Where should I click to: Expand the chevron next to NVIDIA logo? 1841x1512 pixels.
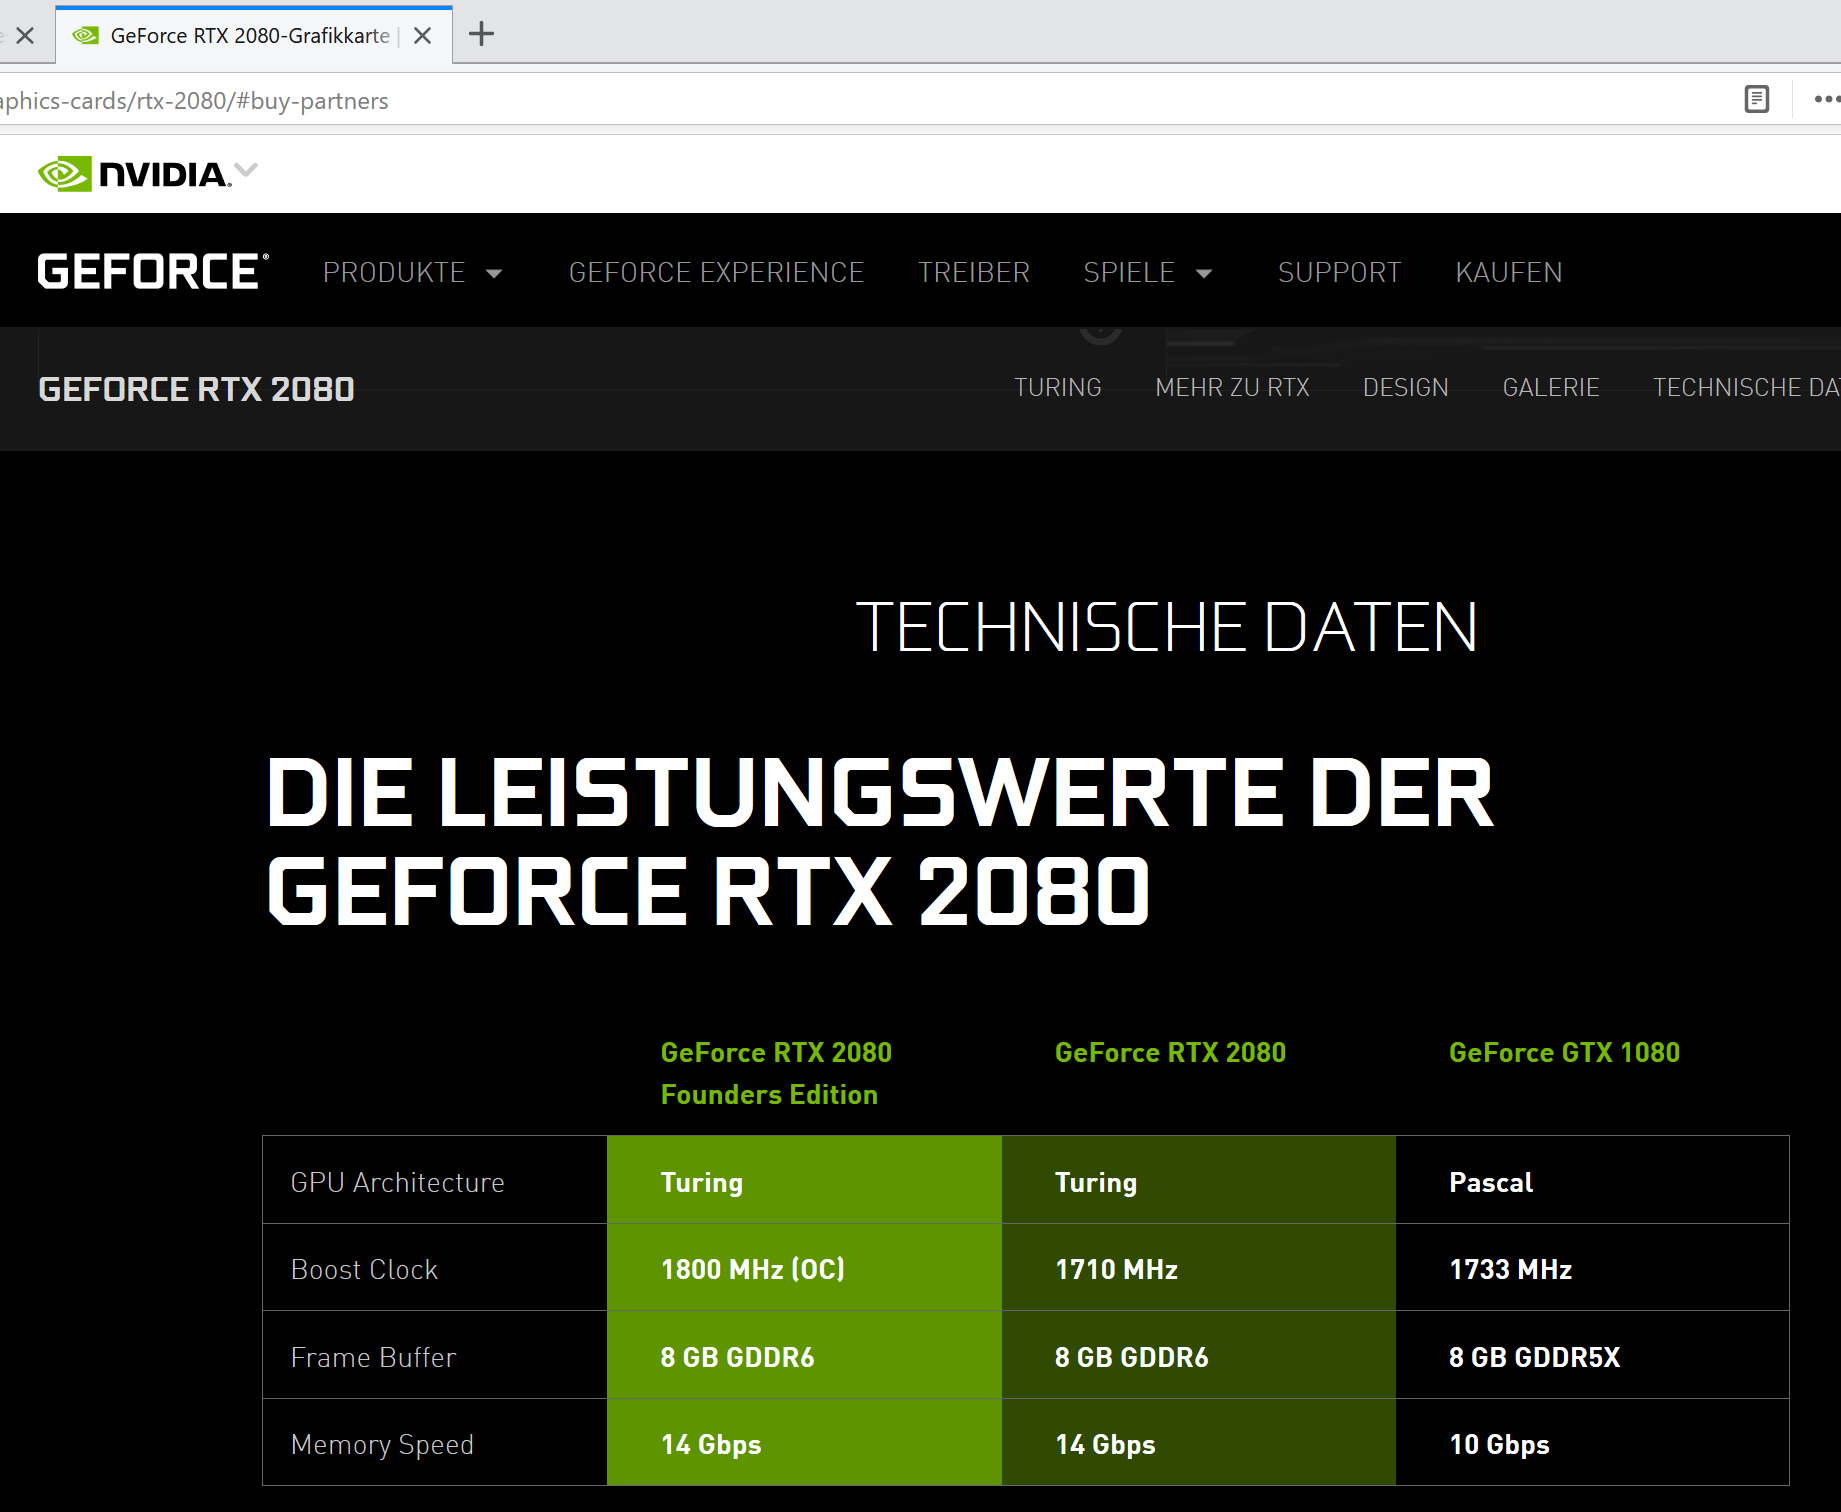coord(246,170)
